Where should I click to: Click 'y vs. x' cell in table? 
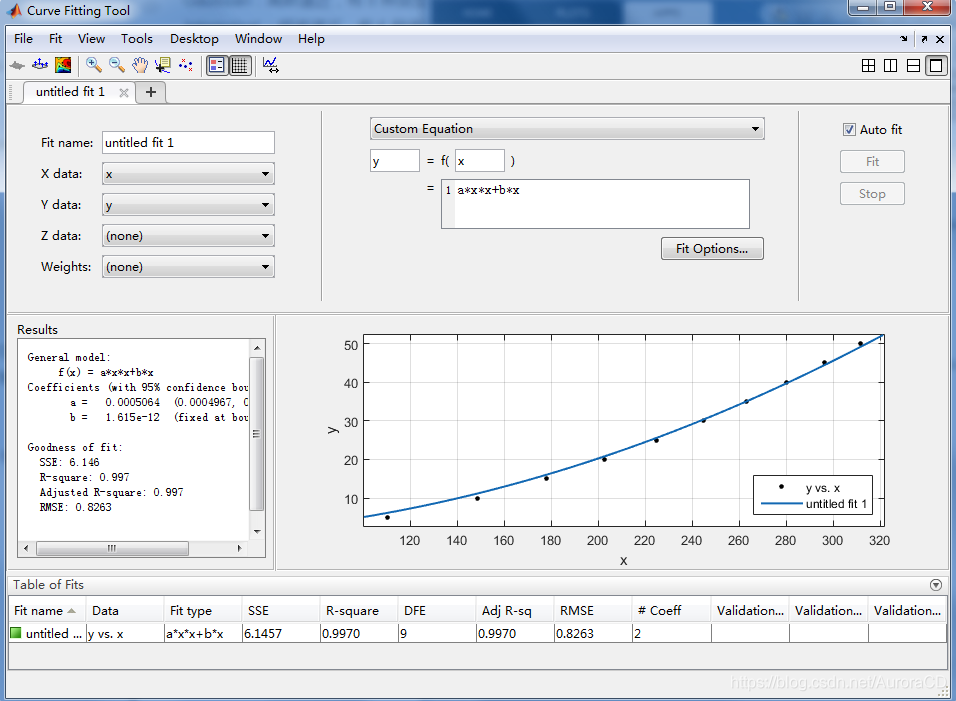[x=125, y=634]
